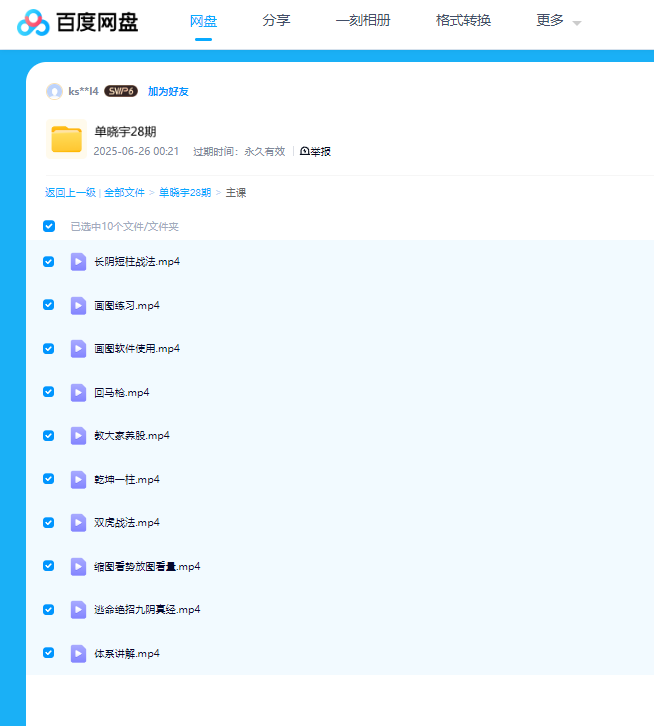This screenshot has width=654, height=726.
Task: Click 加为好友 add friend link
Action: click(168, 92)
